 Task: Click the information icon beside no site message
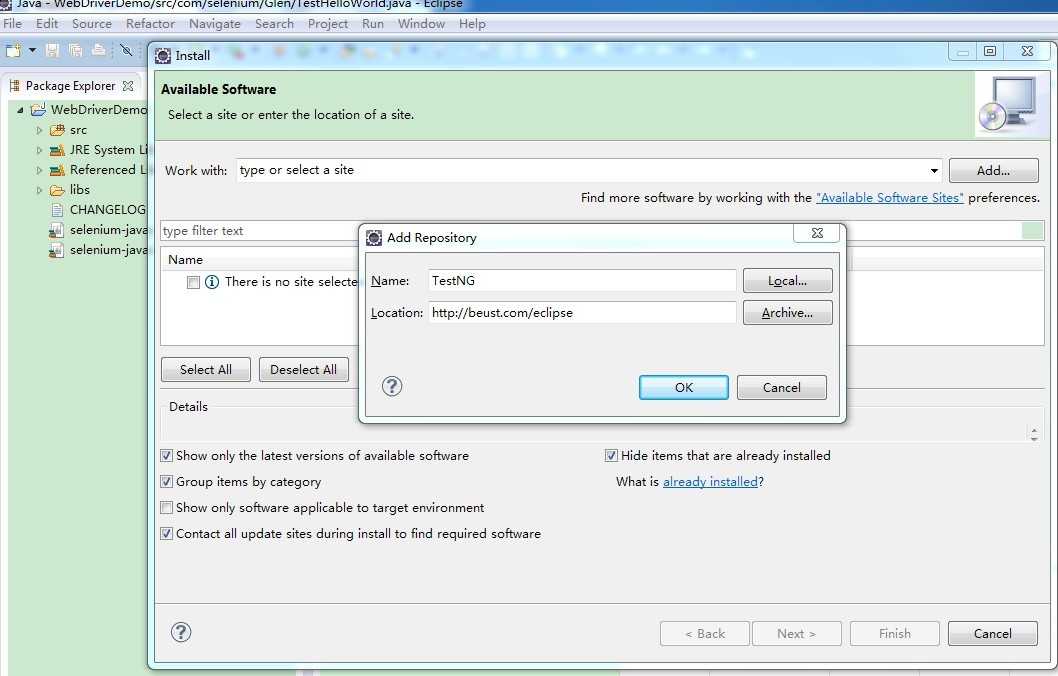point(212,282)
